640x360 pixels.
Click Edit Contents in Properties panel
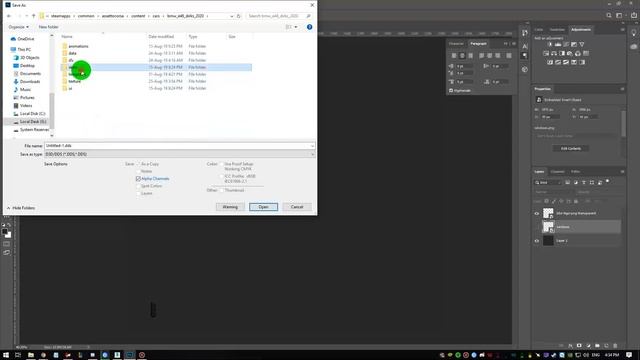pos(571,149)
